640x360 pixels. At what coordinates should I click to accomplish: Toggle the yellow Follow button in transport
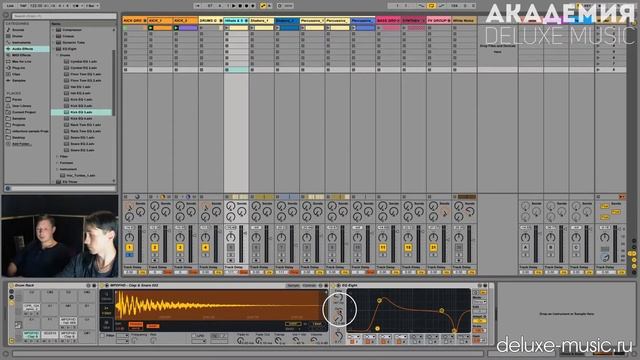[263, 6]
